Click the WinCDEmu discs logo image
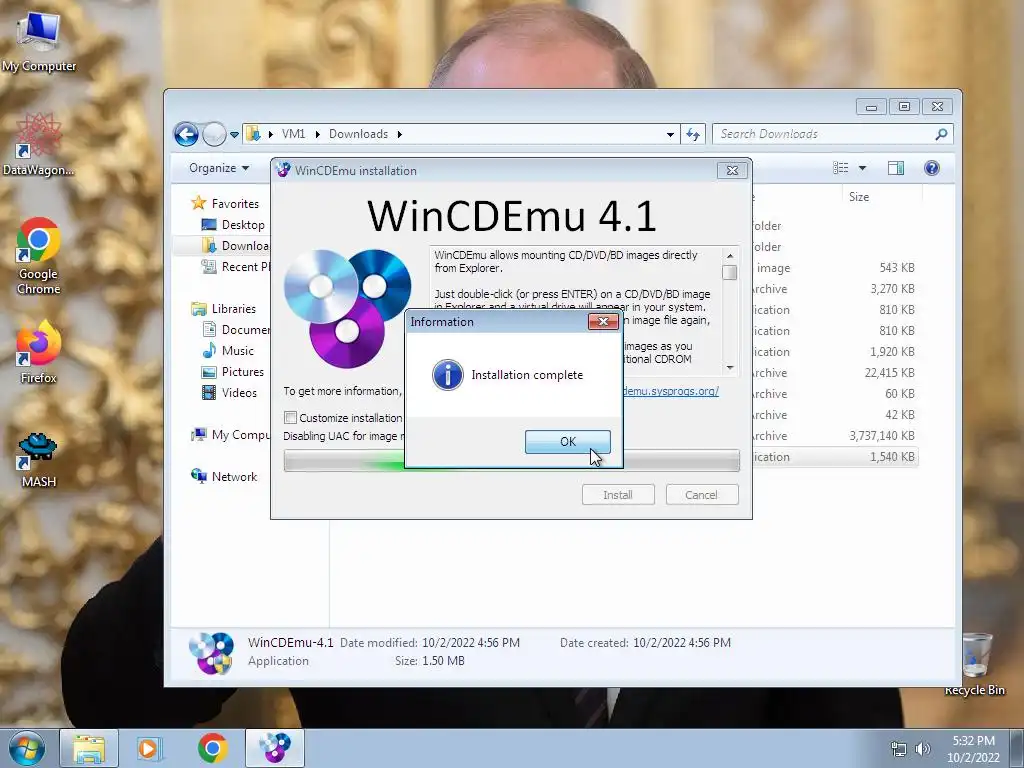The width and height of the screenshot is (1024, 768). pyautogui.click(x=347, y=308)
